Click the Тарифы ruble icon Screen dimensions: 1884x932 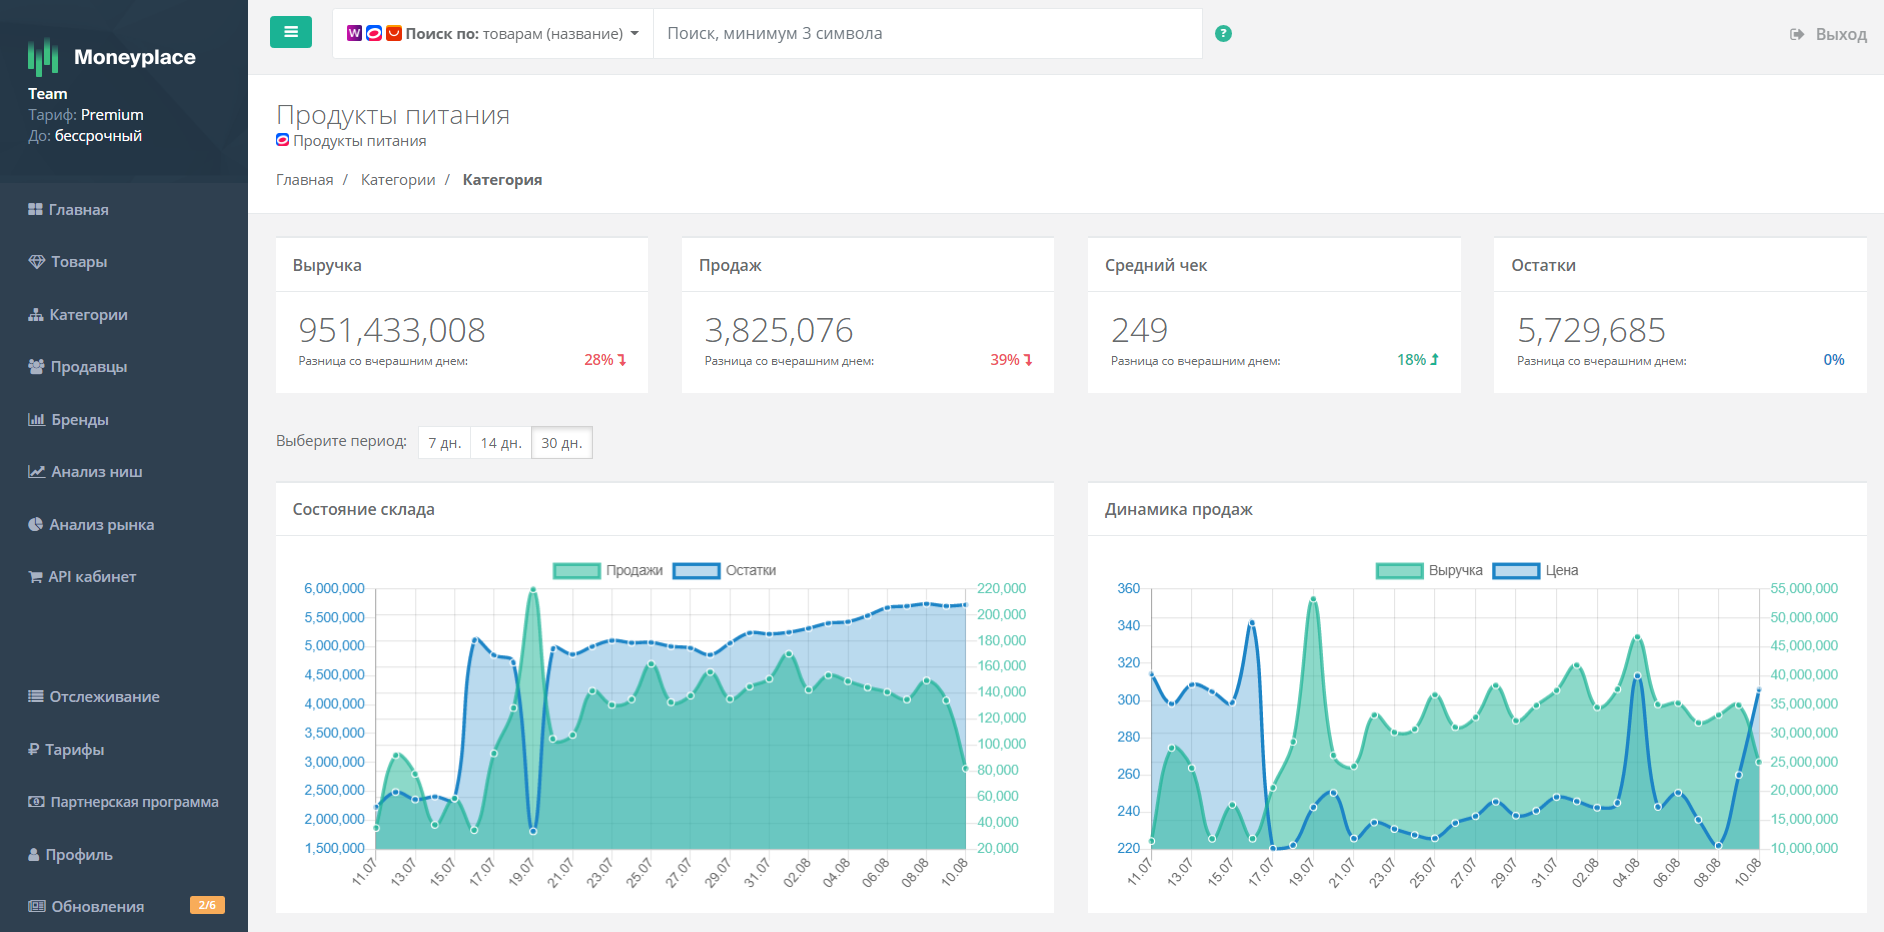[34, 750]
